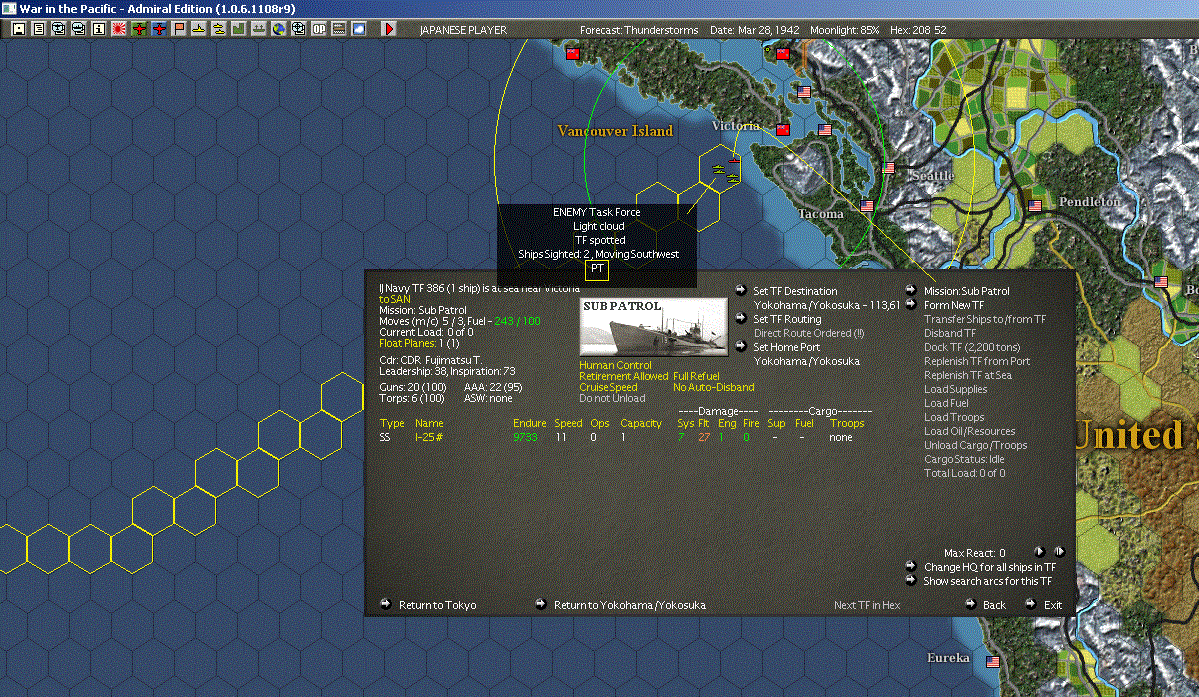The height and width of the screenshot is (697, 1199).
Task: Toggle Cruise Speed setting
Action: pyautogui.click(x=608, y=387)
